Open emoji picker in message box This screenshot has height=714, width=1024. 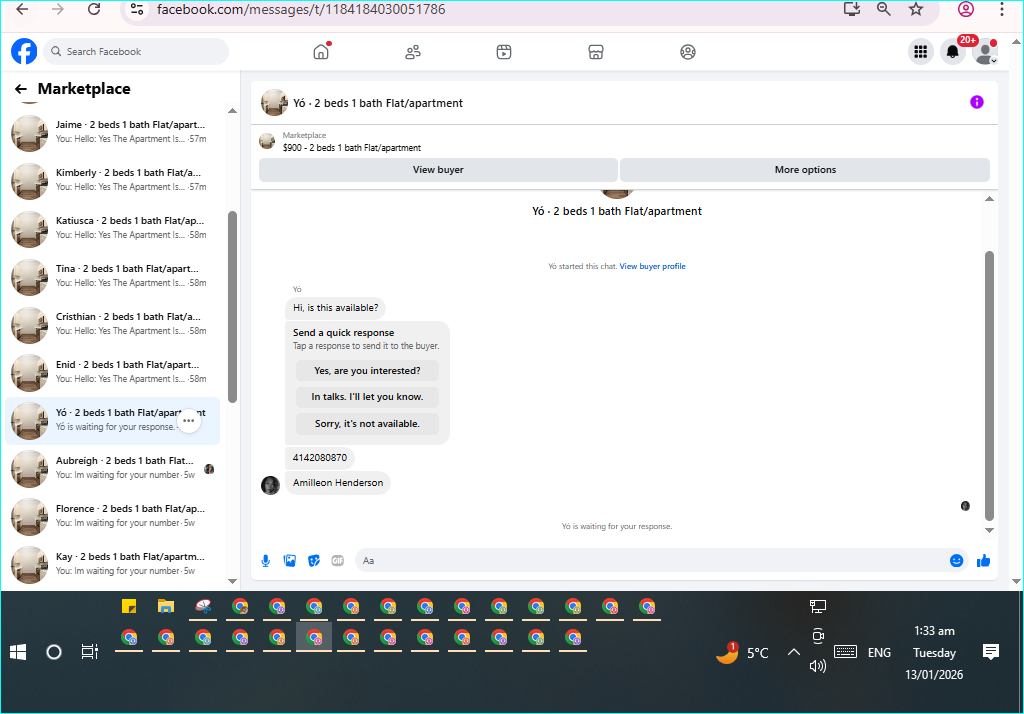point(956,560)
